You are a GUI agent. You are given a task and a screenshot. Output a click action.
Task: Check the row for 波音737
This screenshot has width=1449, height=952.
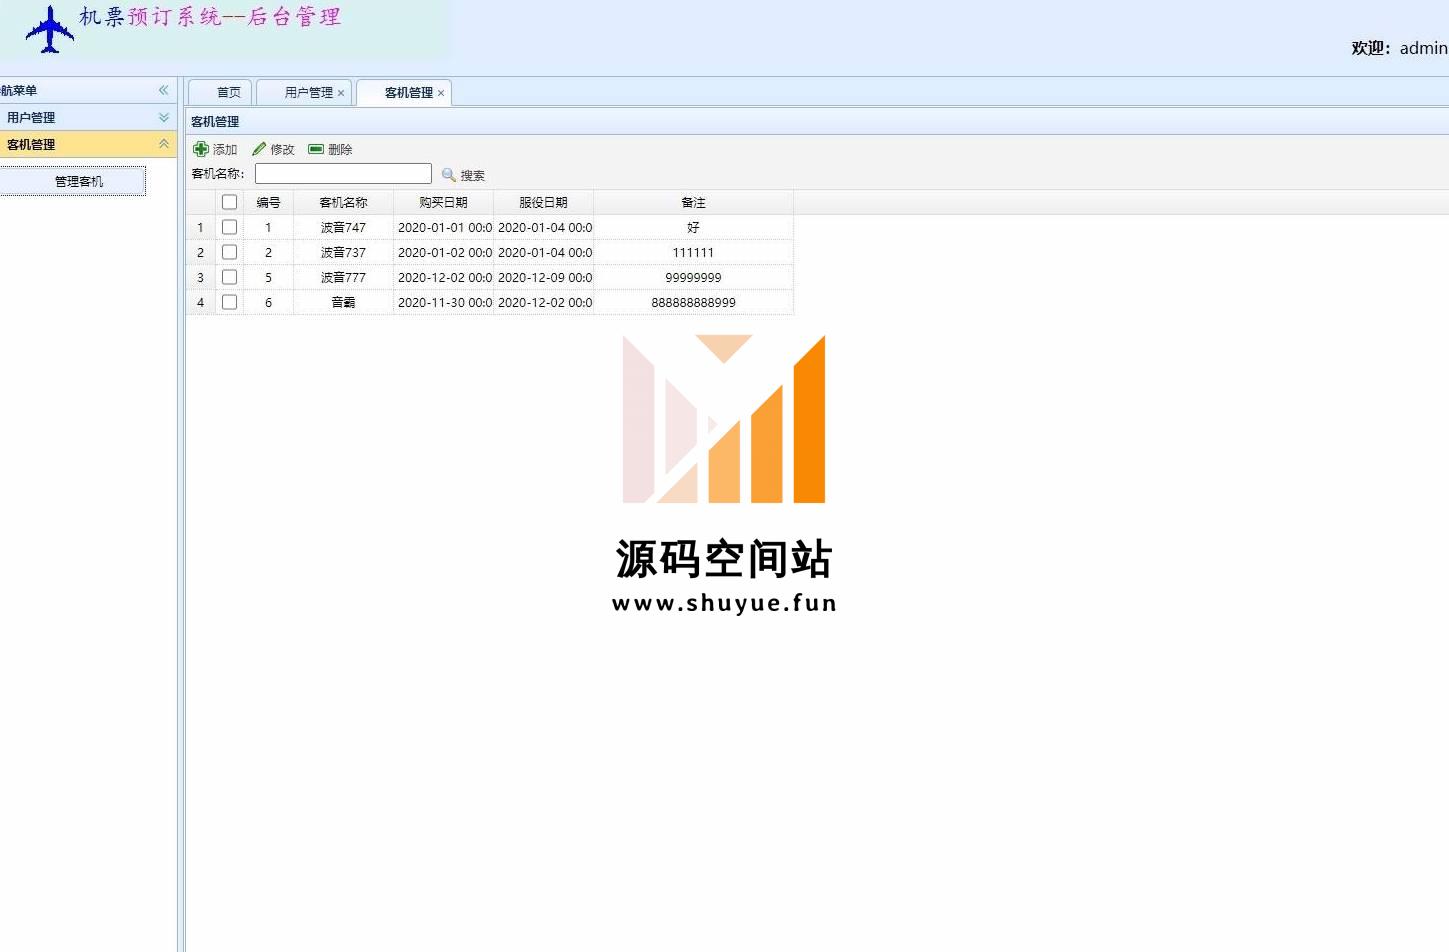[229, 252]
